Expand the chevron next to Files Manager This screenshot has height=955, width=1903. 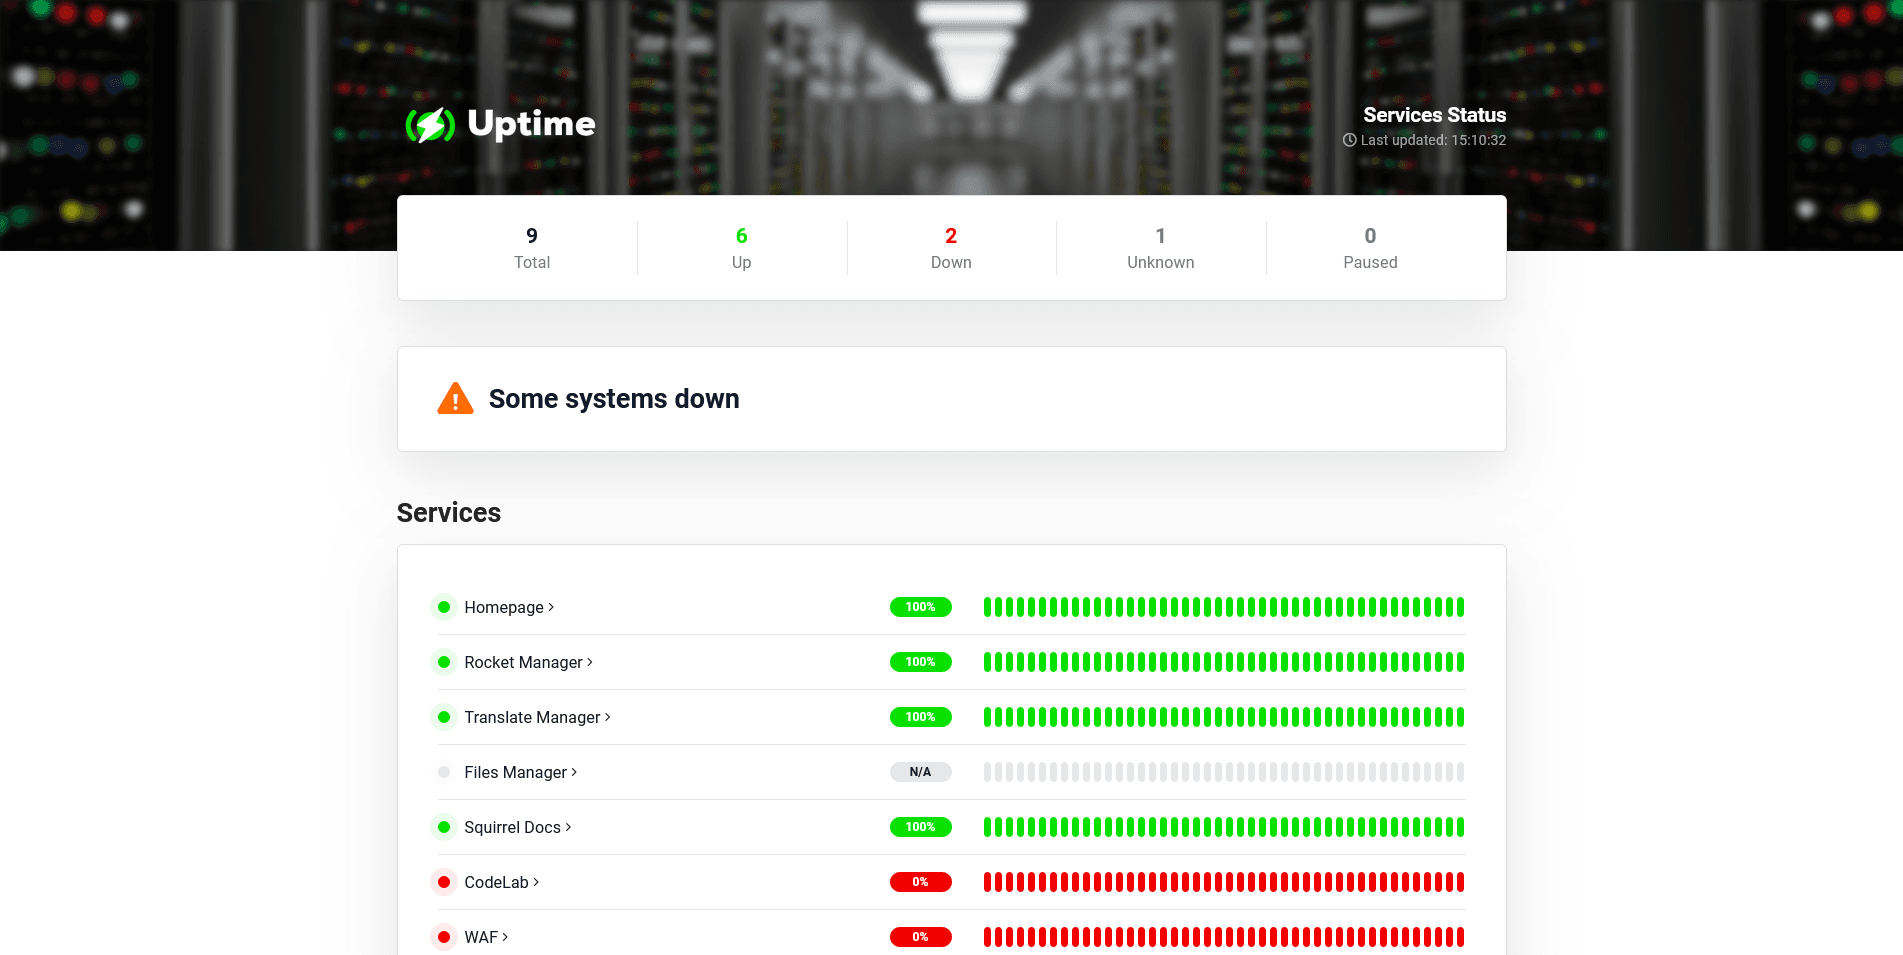[574, 772]
